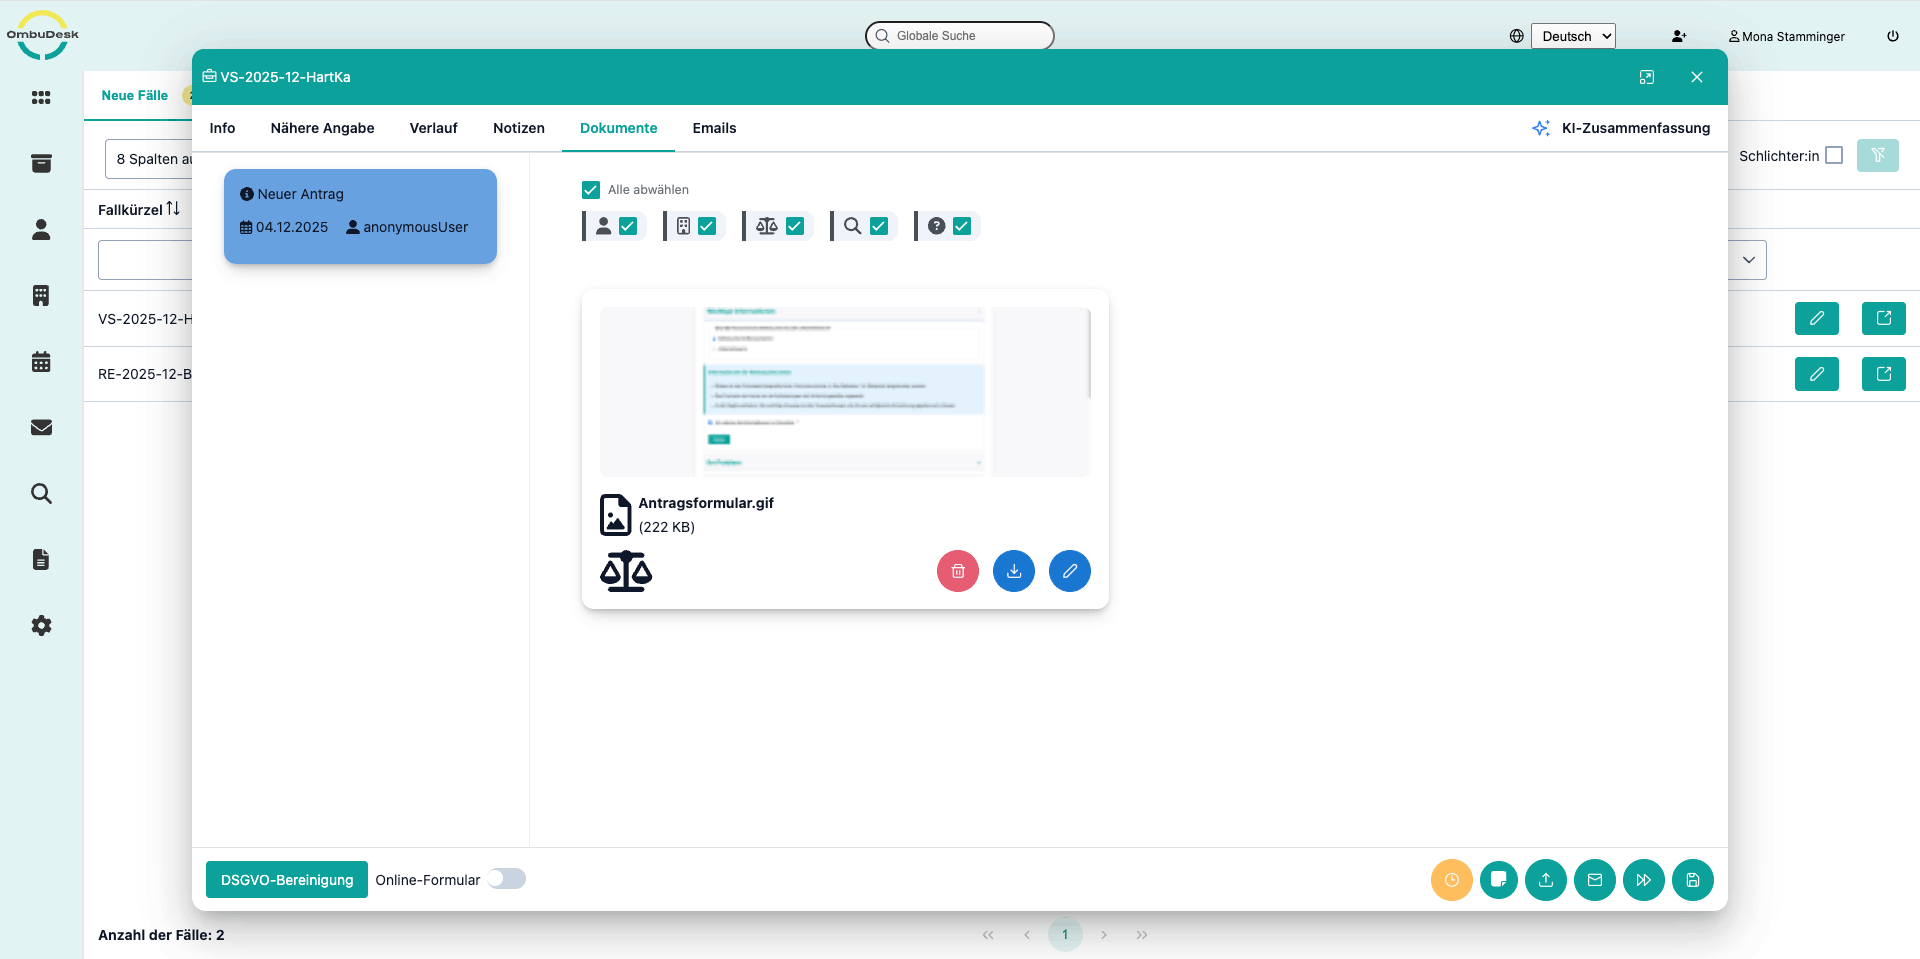This screenshot has height=959, width=1920.
Task: Tick the Schlichter:in checkbox
Action: [1834, 155]
